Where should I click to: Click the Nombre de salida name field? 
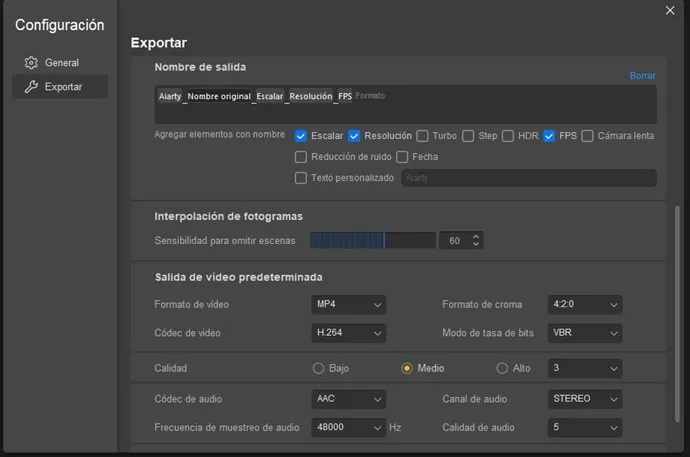point(405,105)
